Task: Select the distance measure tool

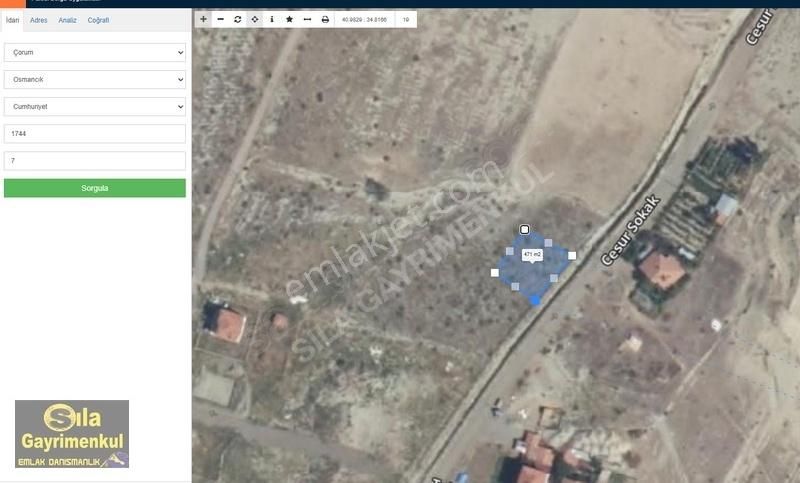Action: [307, 19]
